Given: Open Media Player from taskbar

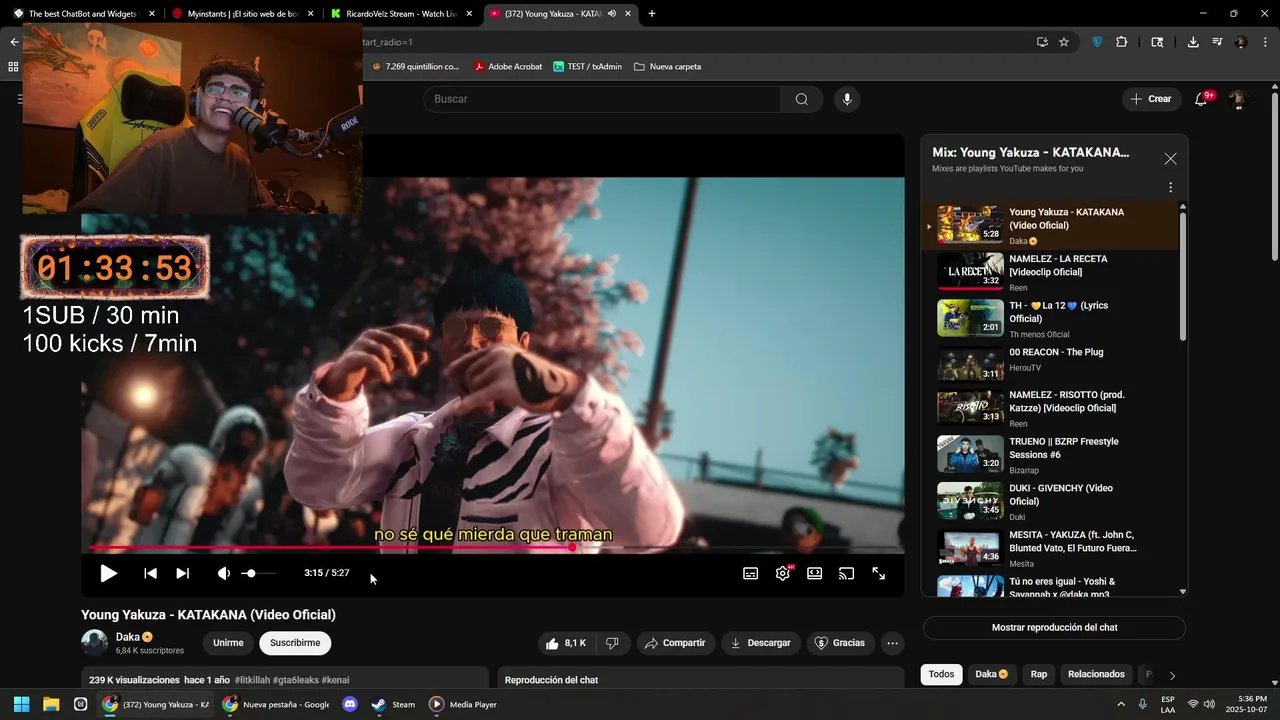Looking at the screenshot, I should coord(463,704).
